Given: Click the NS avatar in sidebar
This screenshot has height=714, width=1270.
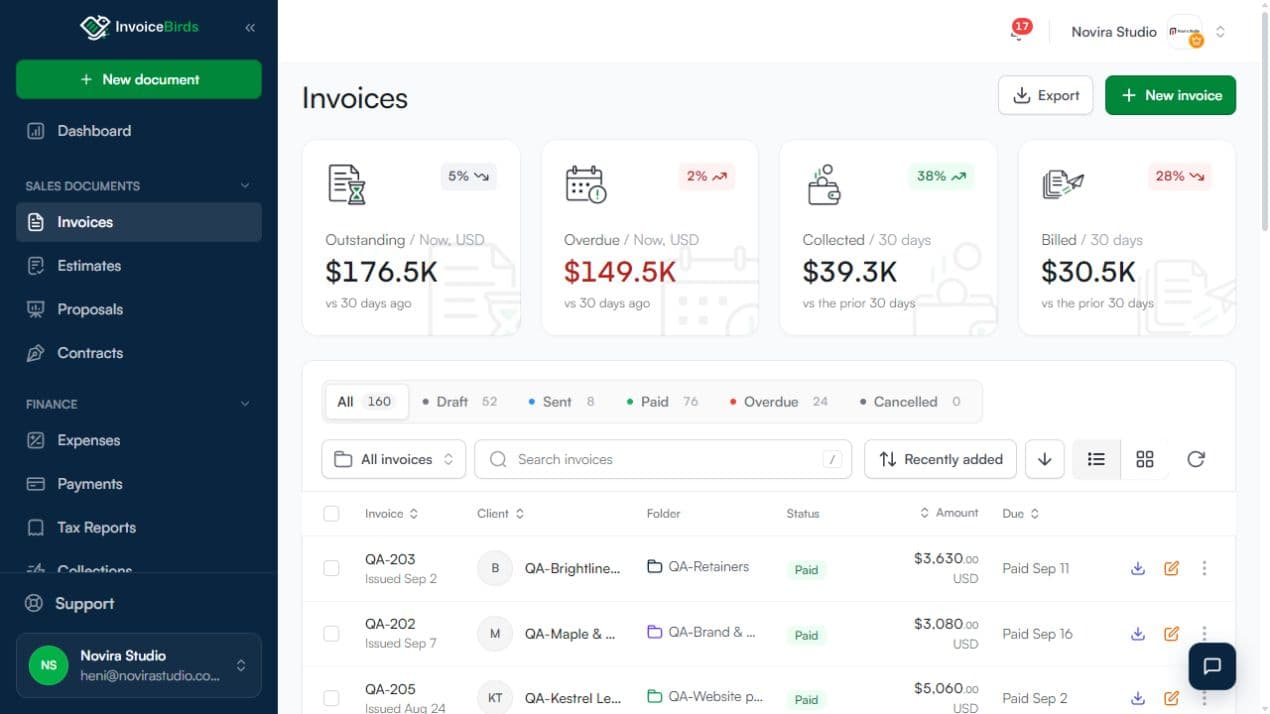Looking at the screenshot, I should [49, 665].
